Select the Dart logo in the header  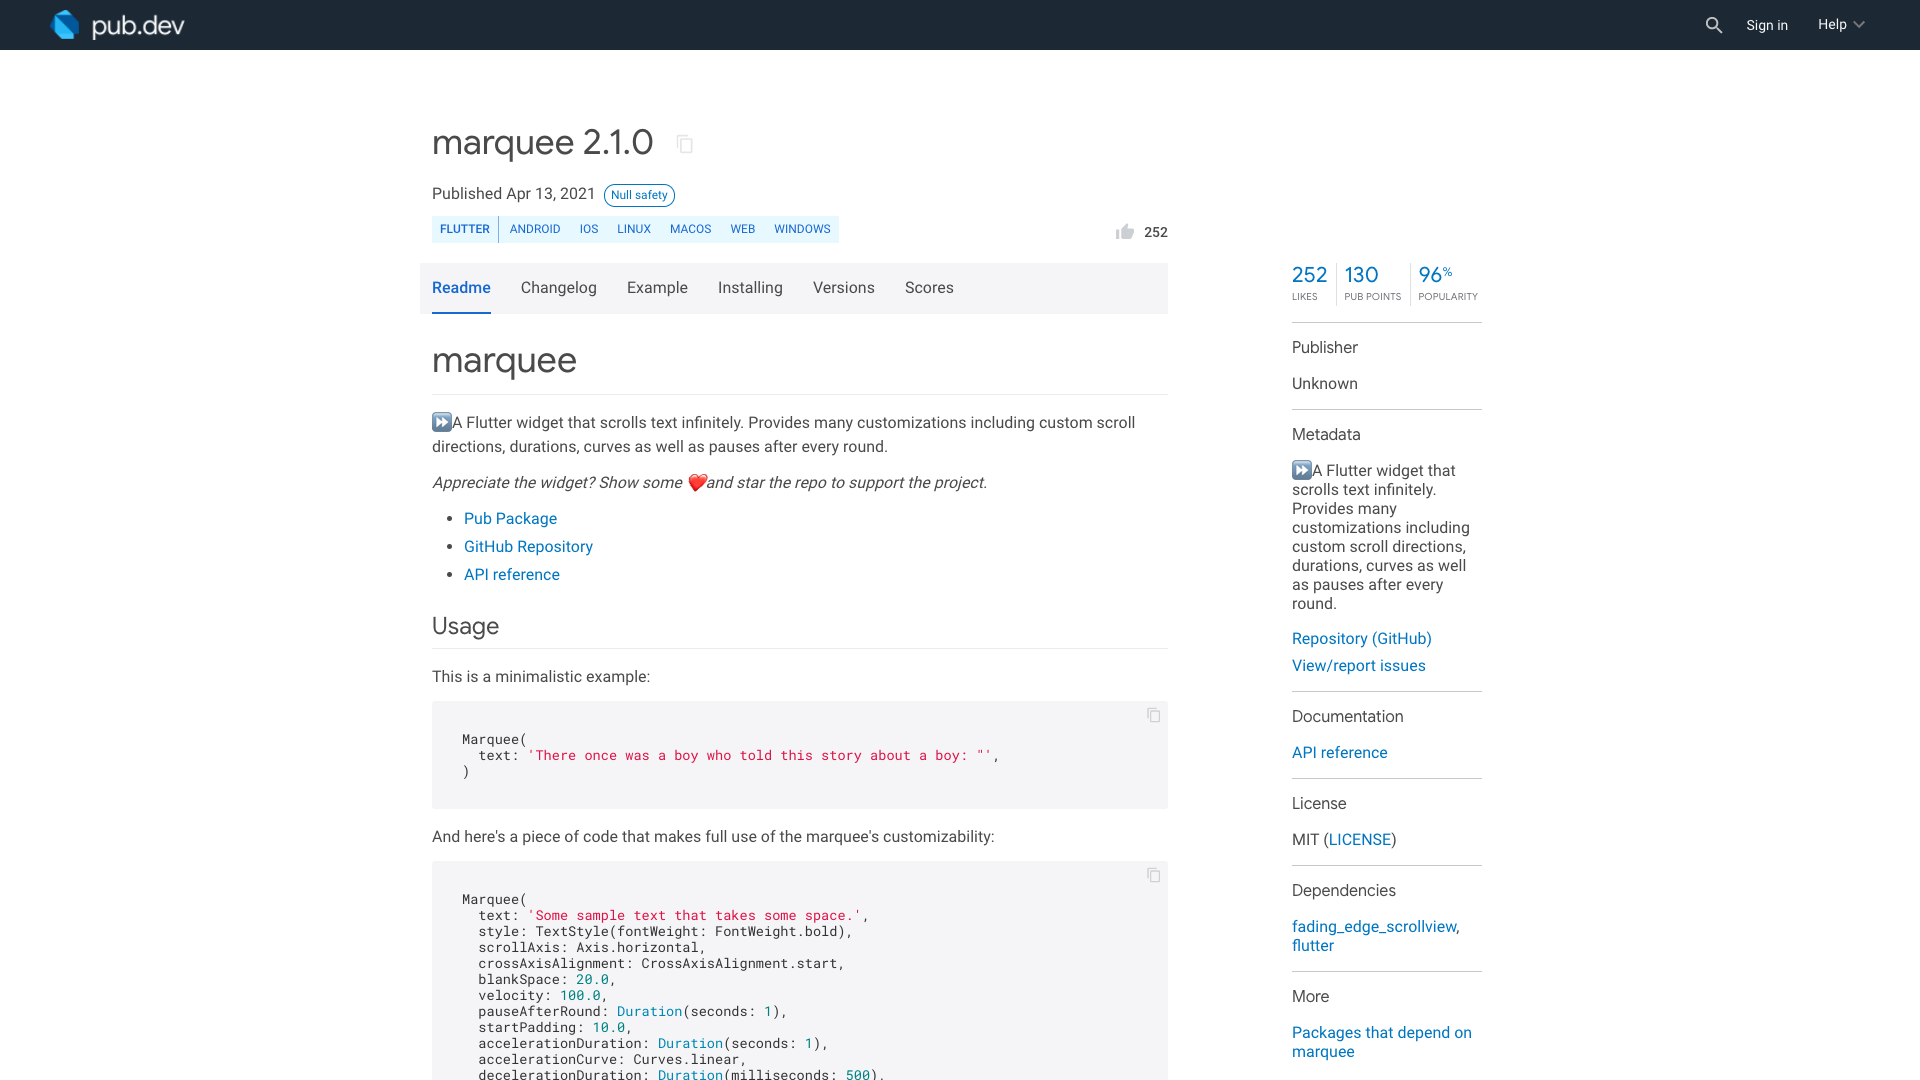(x=65, y=24)
